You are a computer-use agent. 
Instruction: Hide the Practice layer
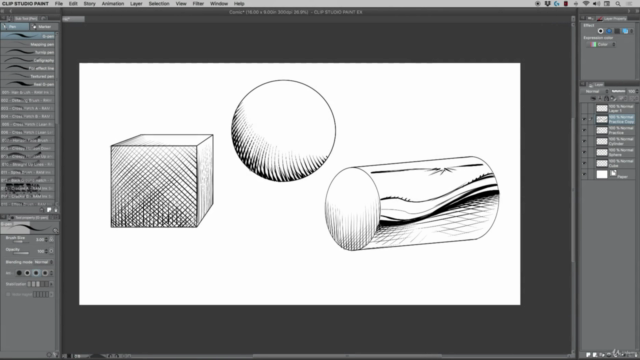click(x=584, y=130)
